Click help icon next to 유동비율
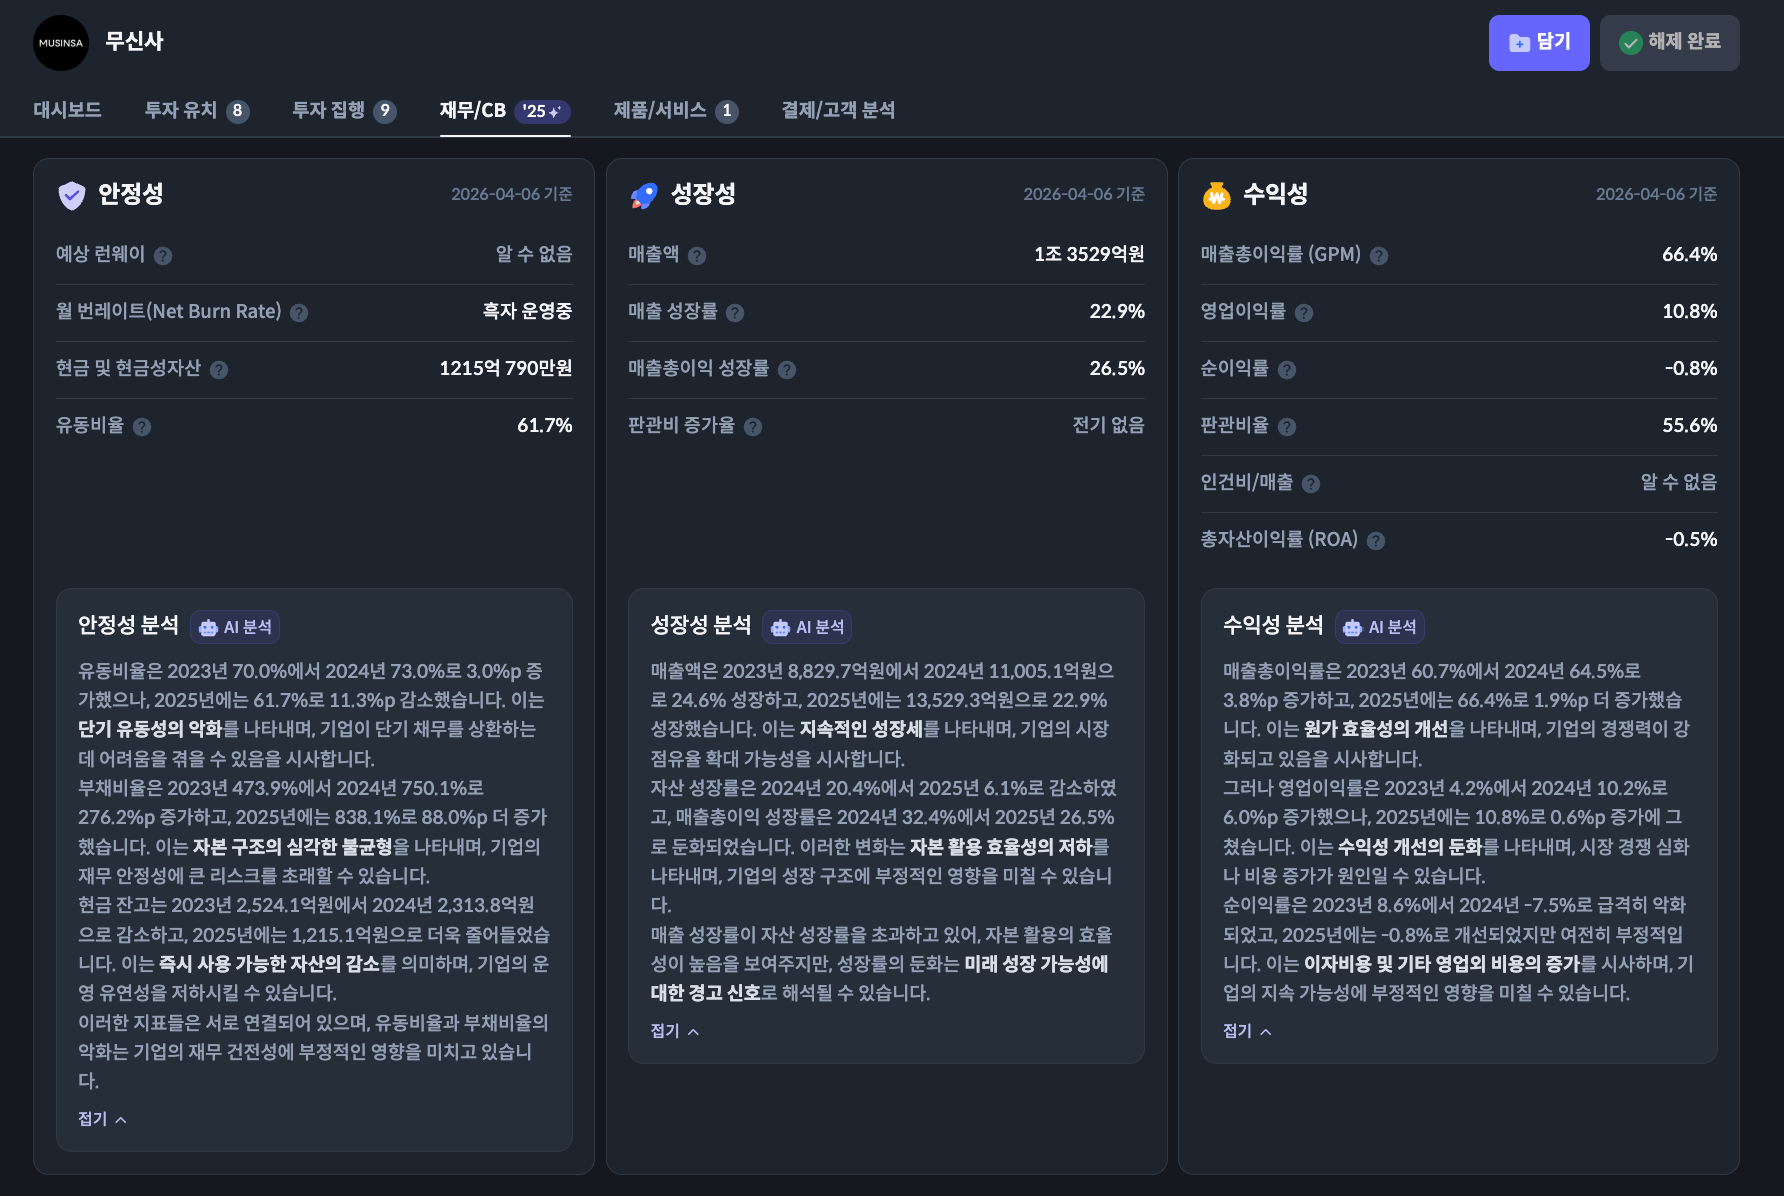Viewport: 1784px width, 1196px height. coord(142,427)
